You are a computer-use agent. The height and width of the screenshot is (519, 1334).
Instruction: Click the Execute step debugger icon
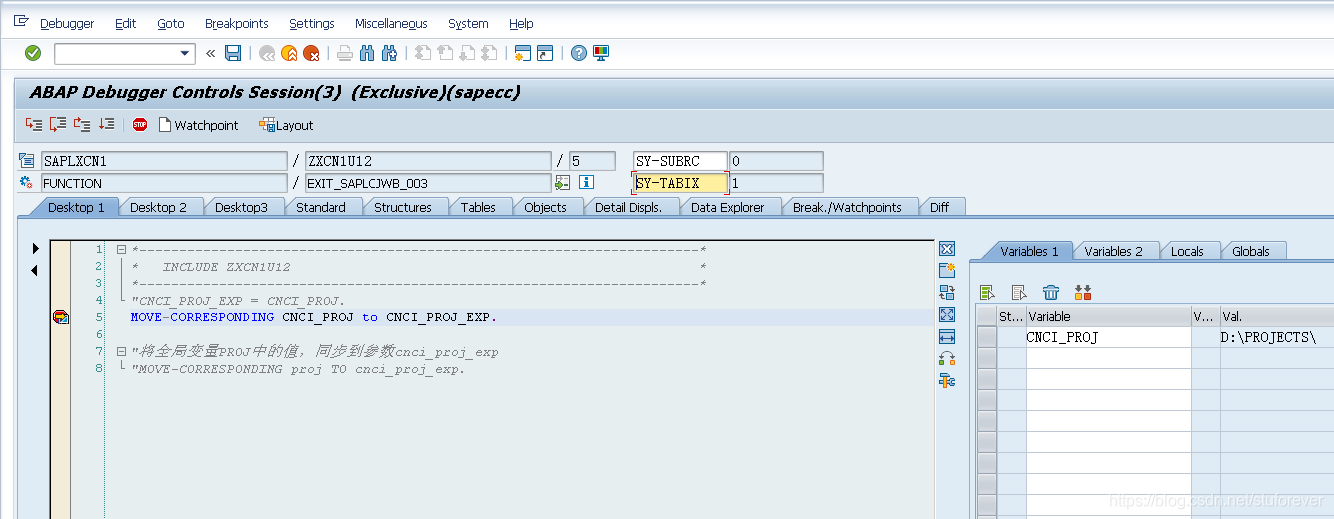tap(58, 124)
